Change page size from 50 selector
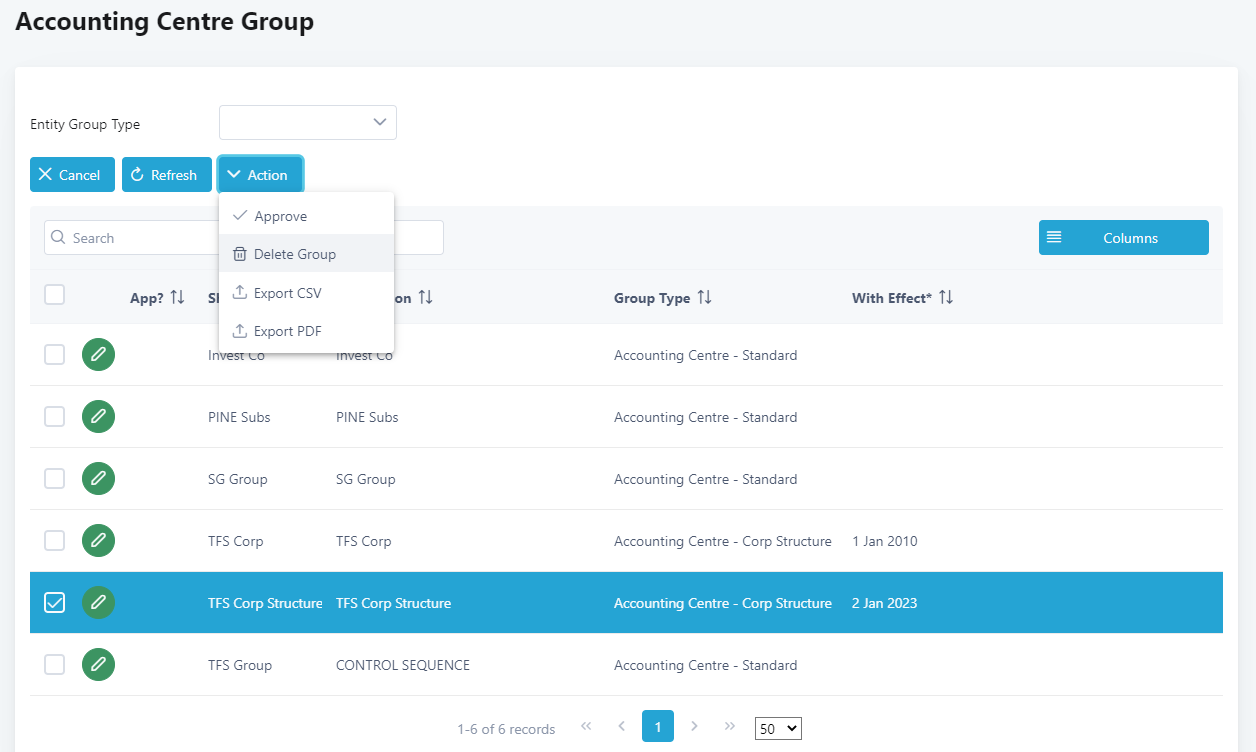Viewport: 1256px width, 752px height. [x=777, y=729]
